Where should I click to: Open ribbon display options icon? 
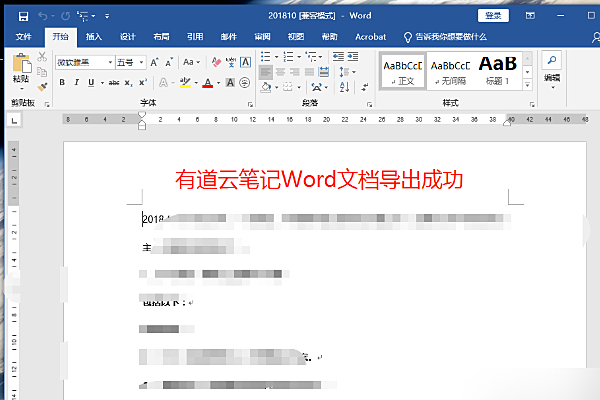530,16
